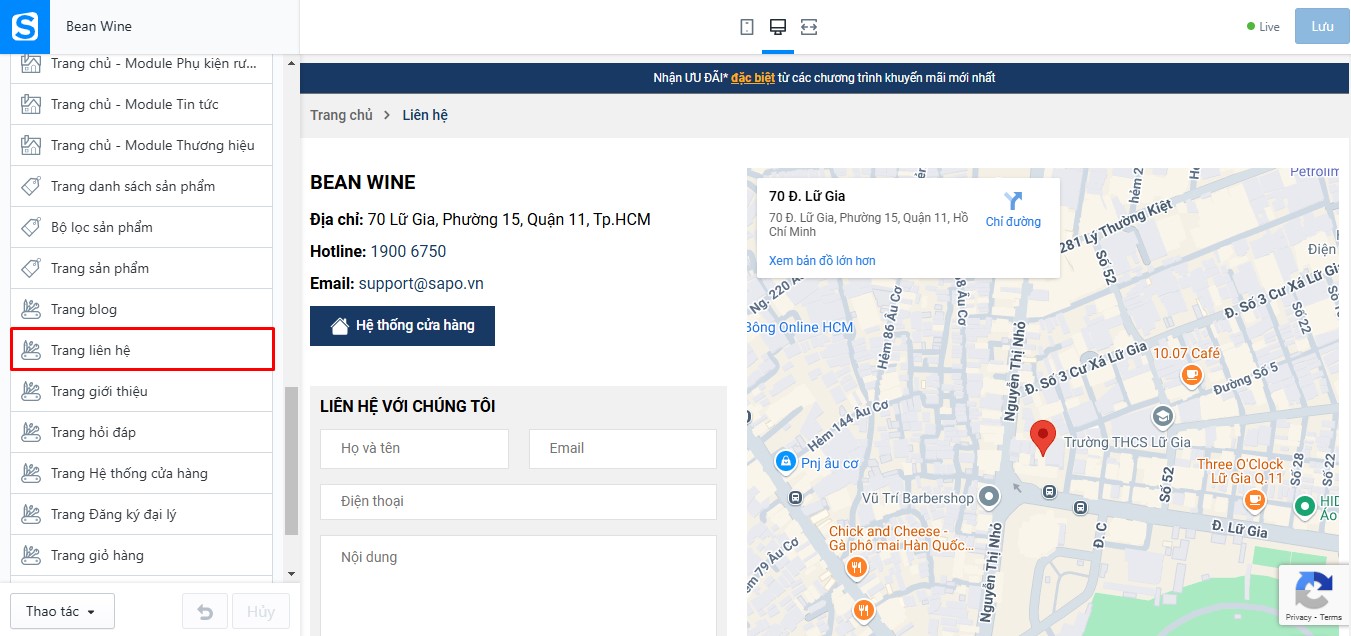This screenshot has height=636, width=1351.
Task: Click the Chỉ đường directions icon
Action: click(1013, 201)
